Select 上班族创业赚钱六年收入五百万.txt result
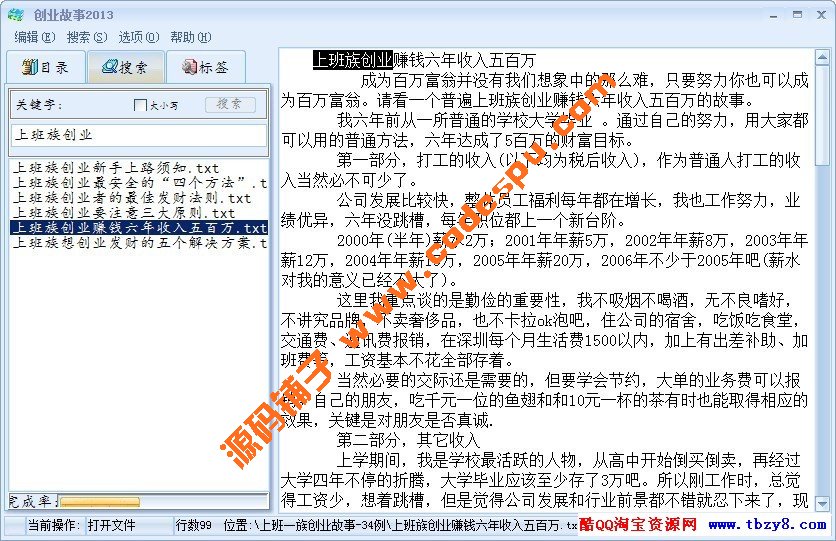Viewport: 836px width, 541px height. tap(139, 228)
